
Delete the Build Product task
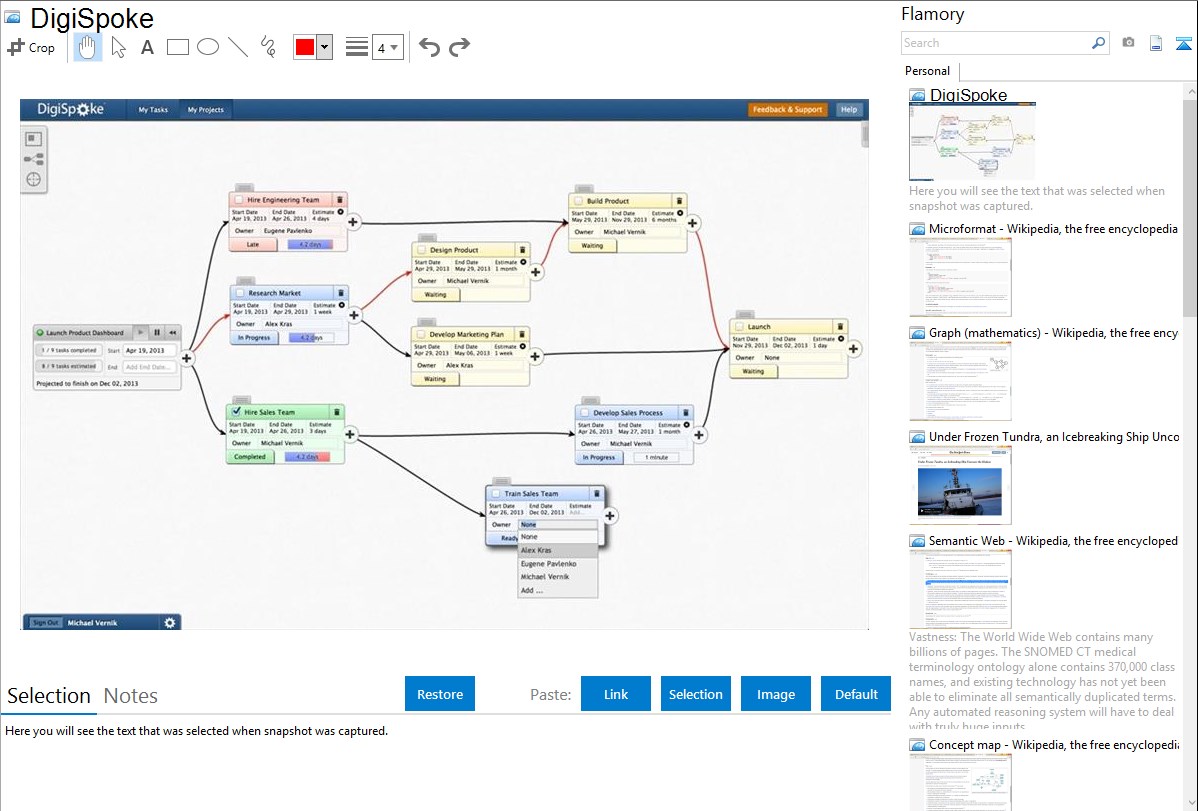(x=679, y=201)
